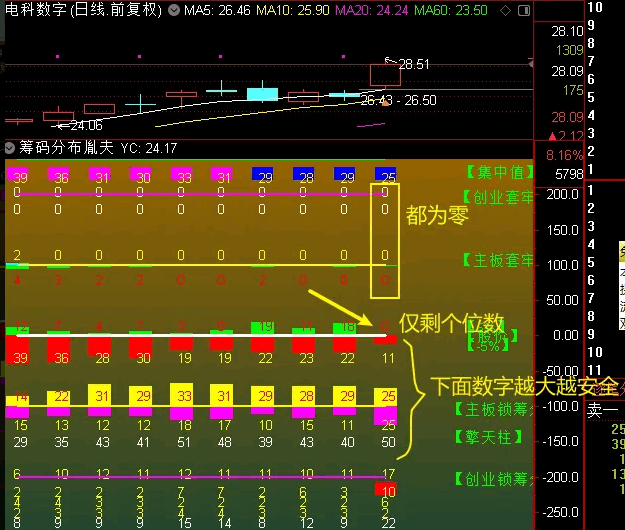
Task: Click the blue 25 box in top row
Action: (x=385, y=174)
